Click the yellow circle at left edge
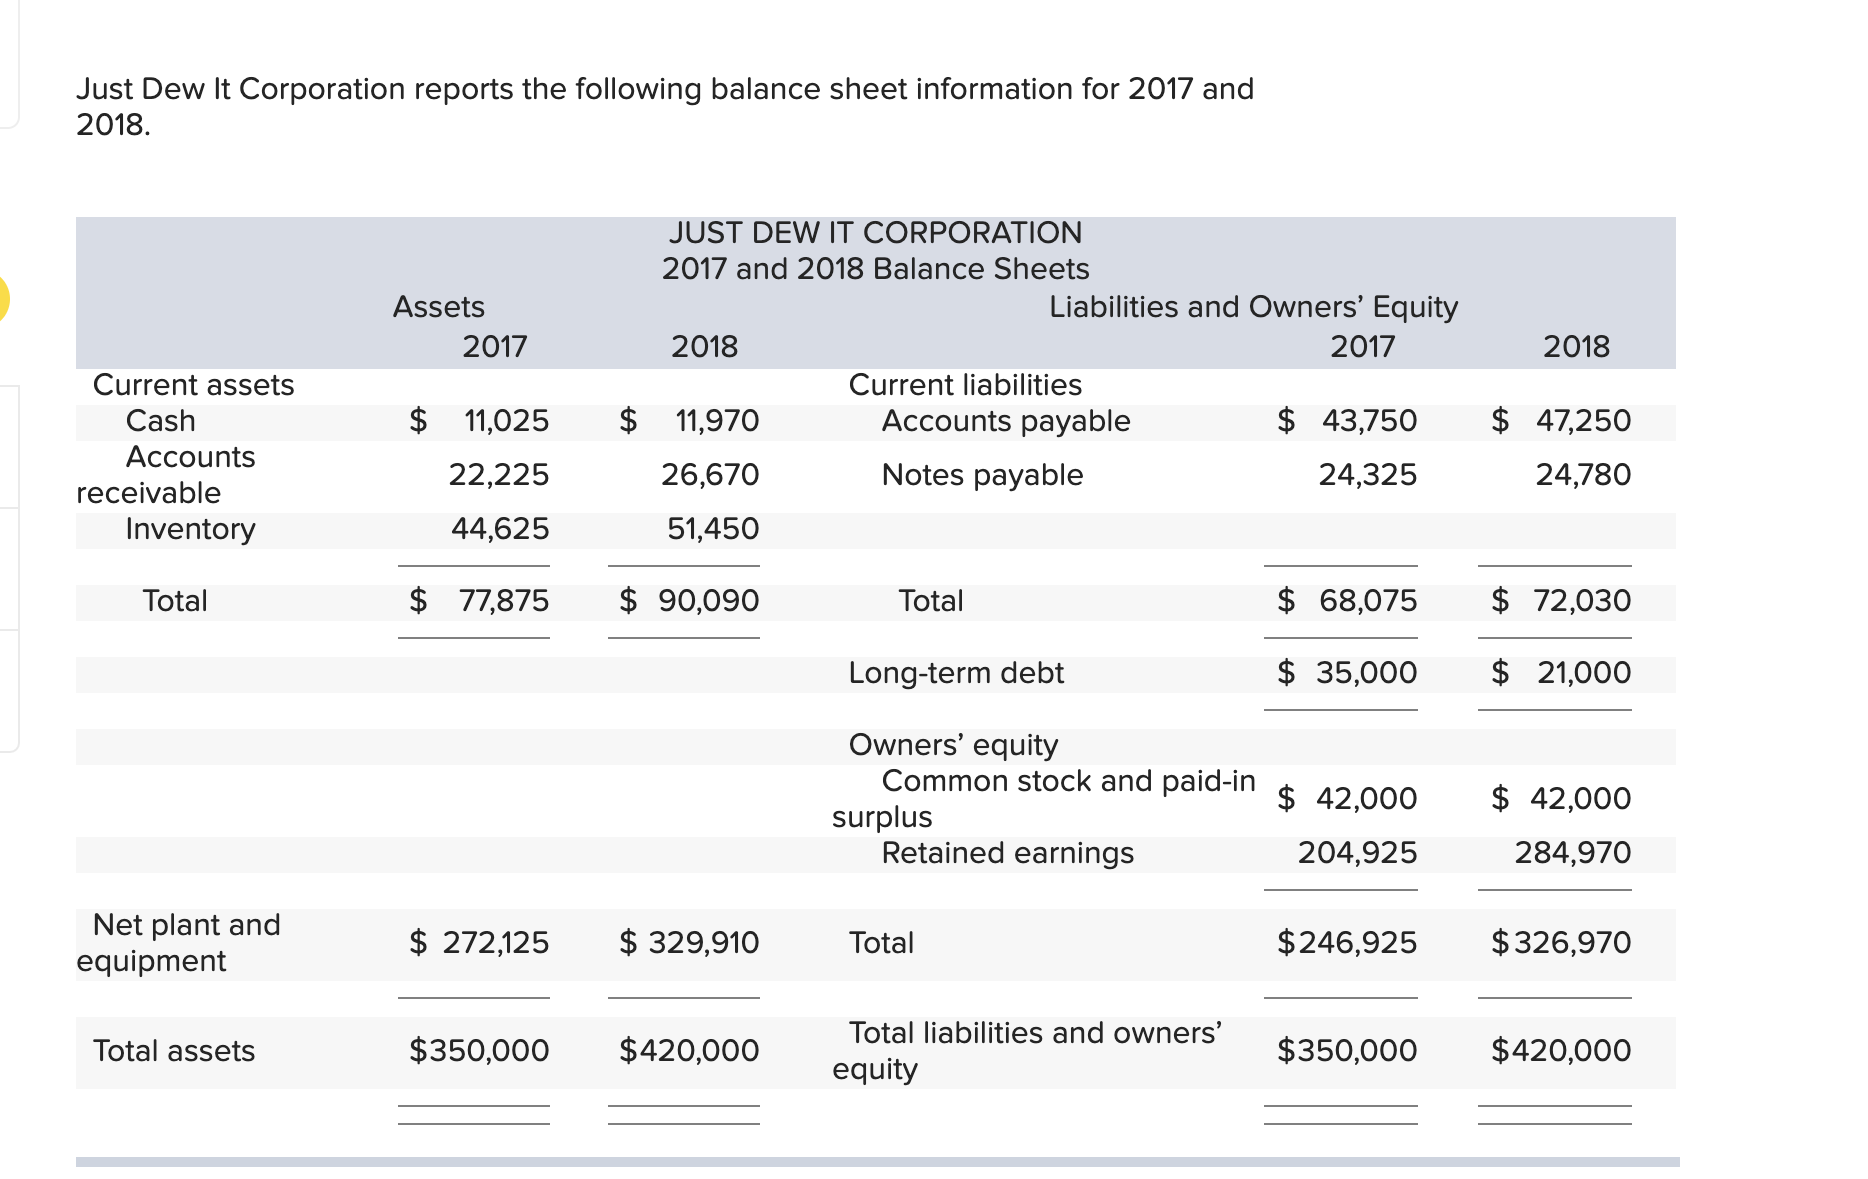1868x1179 pixels. [3, 298]
